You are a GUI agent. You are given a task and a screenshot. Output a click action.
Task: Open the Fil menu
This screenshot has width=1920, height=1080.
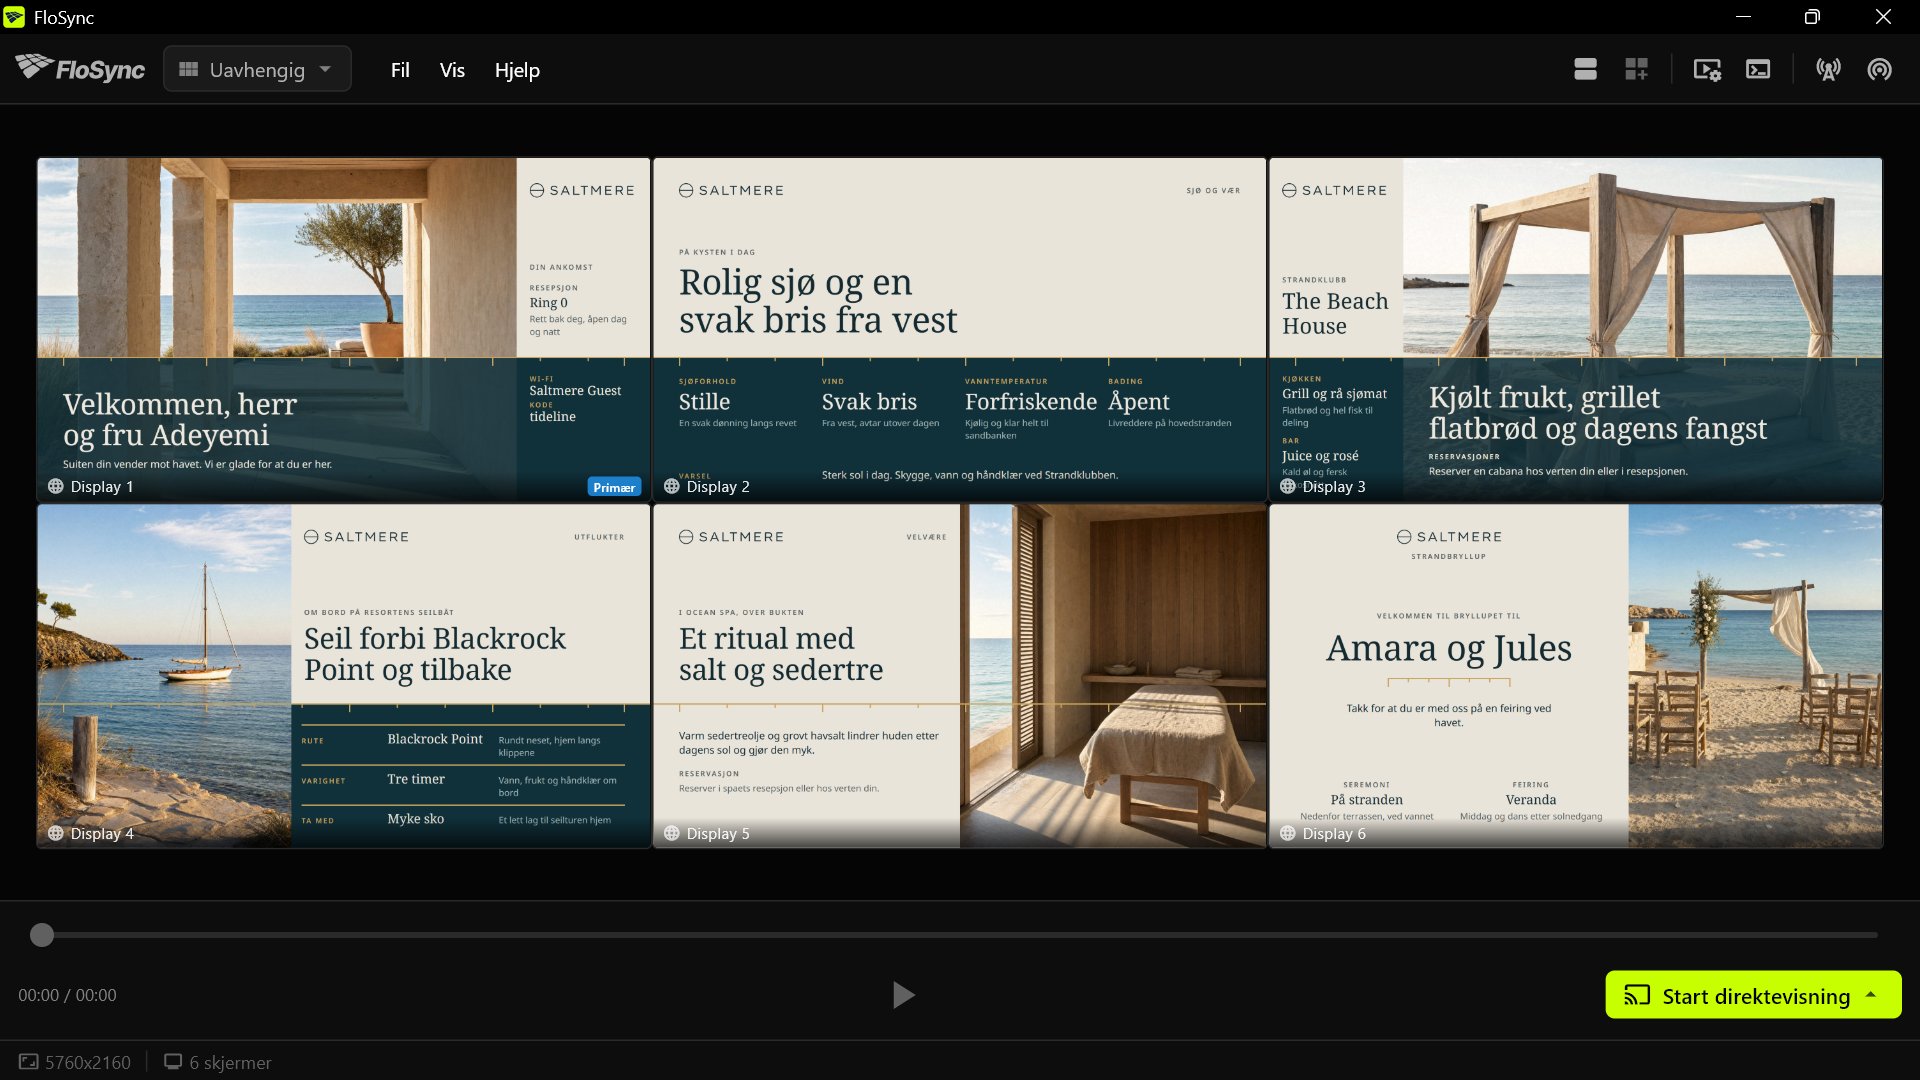click(x=400, y=70)
